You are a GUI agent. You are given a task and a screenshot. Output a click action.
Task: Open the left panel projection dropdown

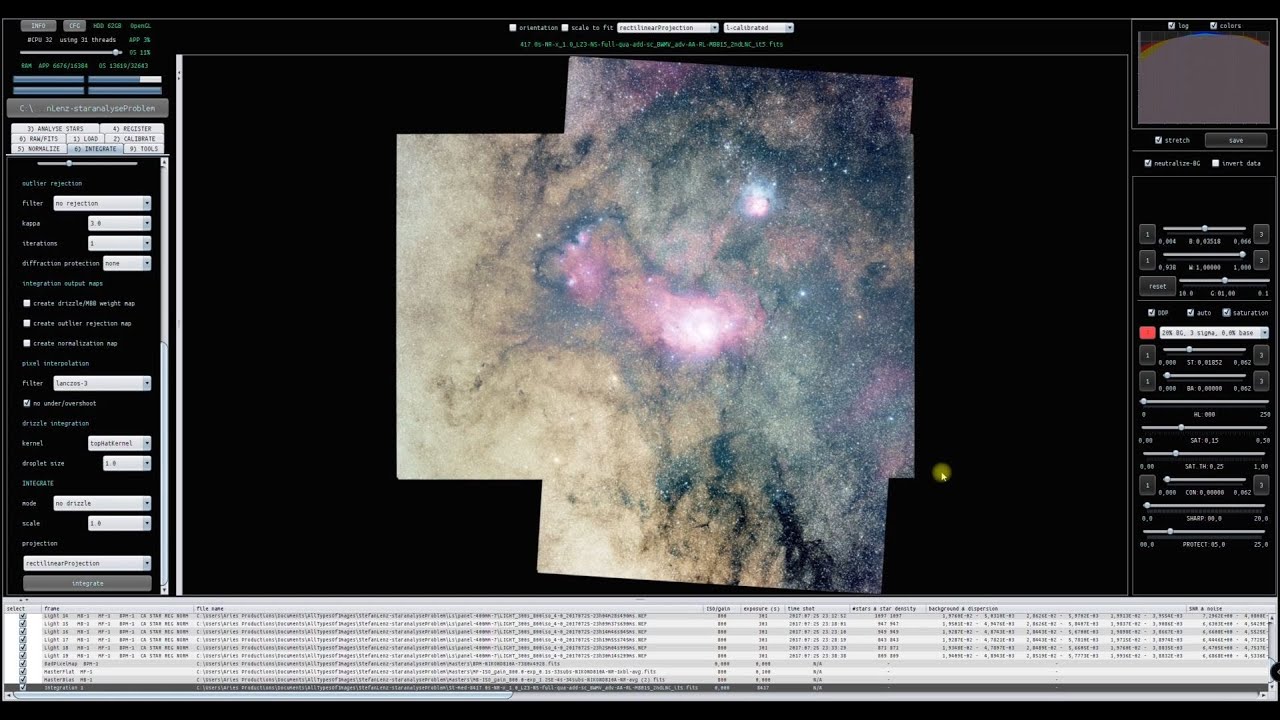coord(87,563)
